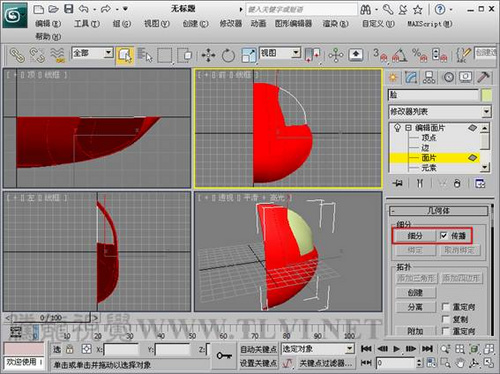Screen dimensions: 500x374
Task: Select the 边 sub-object level
Action: 425,148
